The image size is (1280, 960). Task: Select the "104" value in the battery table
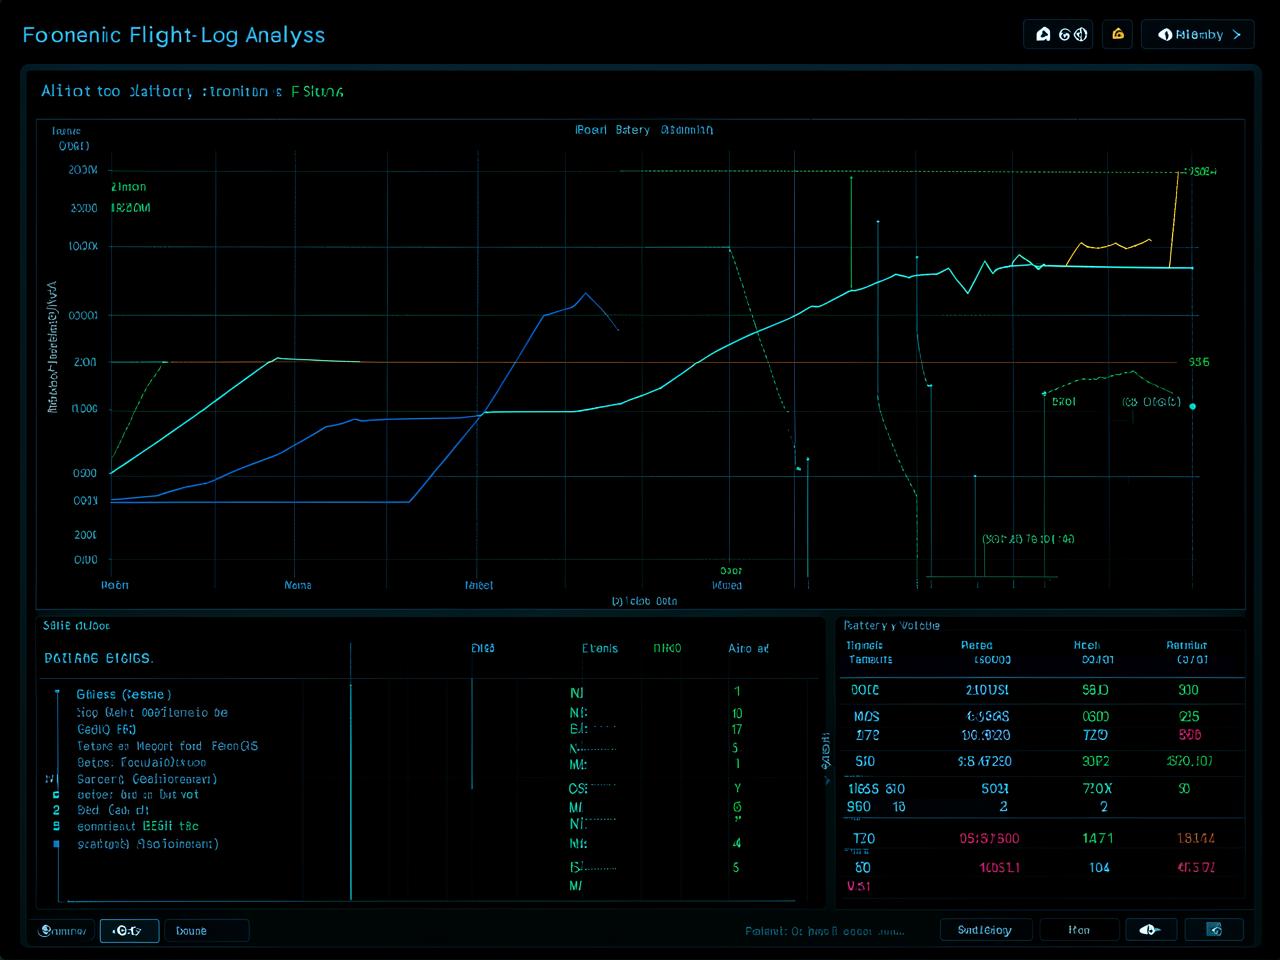point(1099,868)
